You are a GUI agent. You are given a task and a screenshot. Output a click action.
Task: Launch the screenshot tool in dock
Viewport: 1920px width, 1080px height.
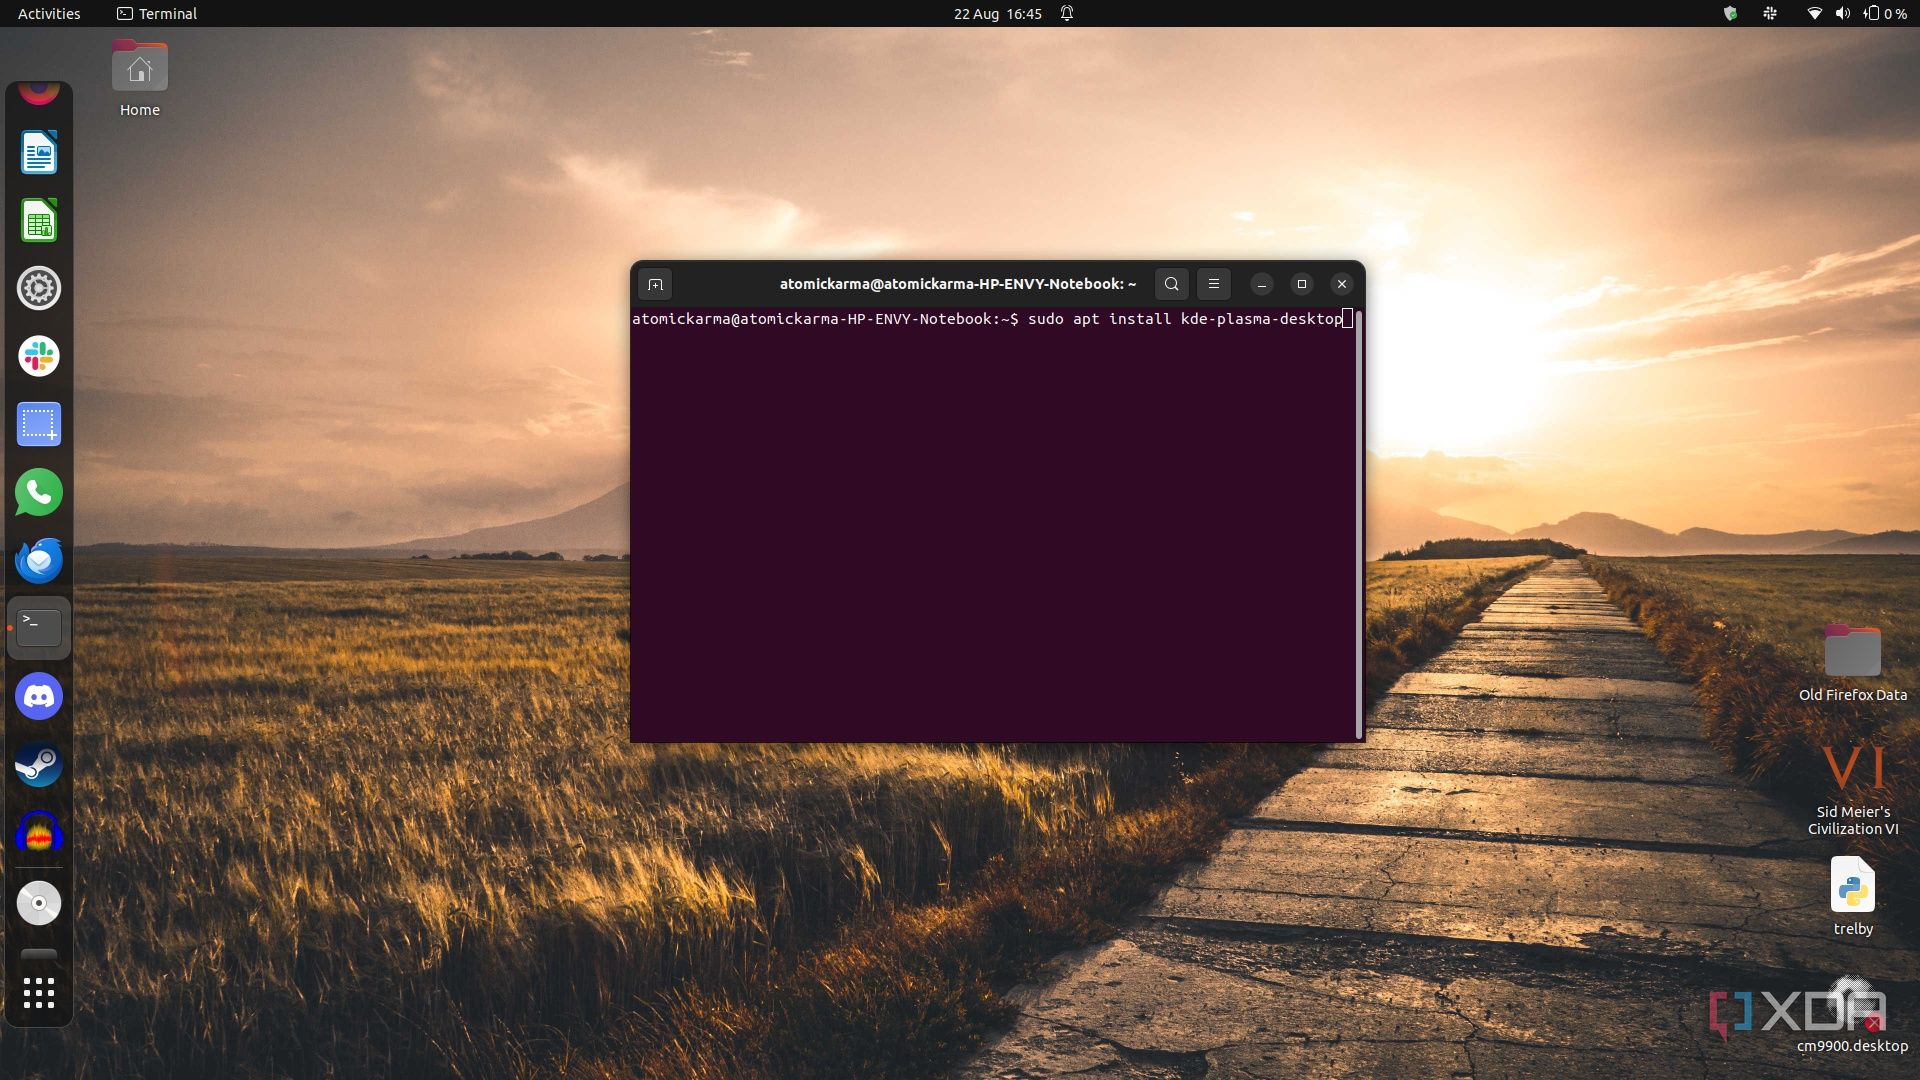tap(39, 425)
